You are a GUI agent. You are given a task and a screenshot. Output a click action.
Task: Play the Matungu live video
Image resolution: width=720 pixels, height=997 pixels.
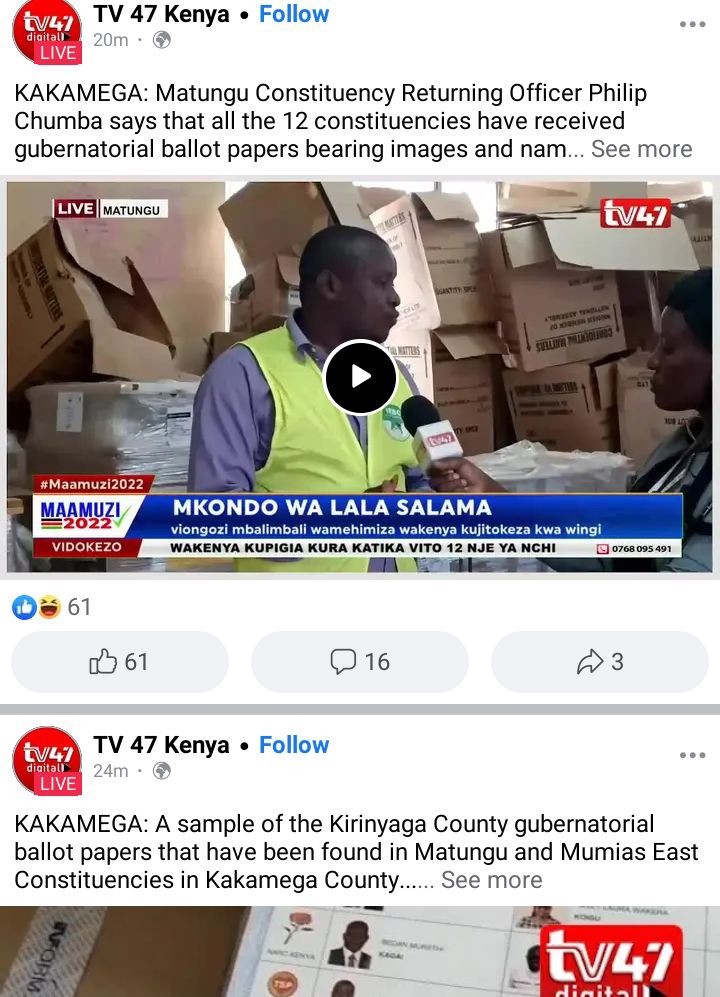pos(361,376)
